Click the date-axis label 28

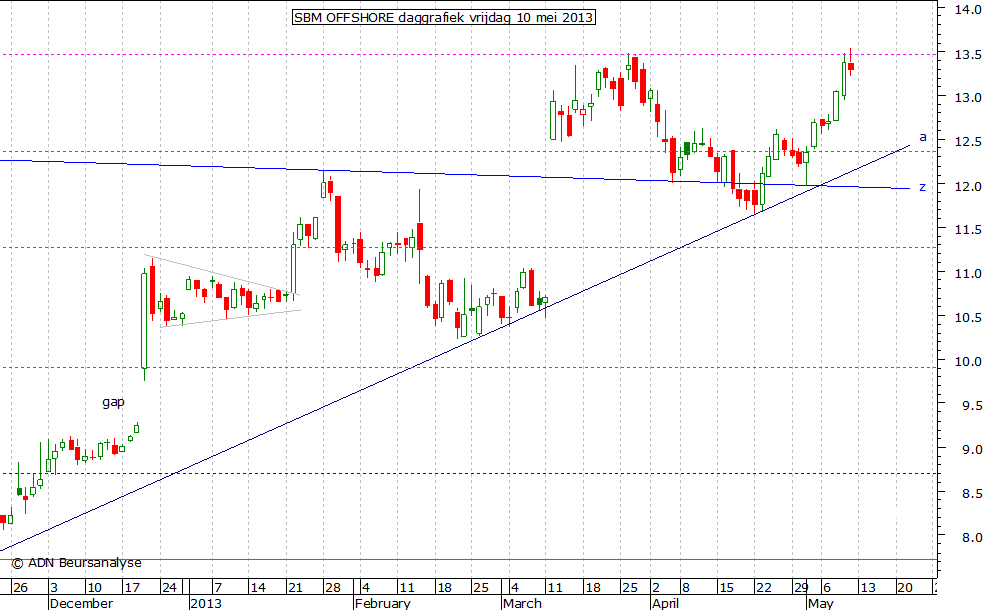coord(333,588)
